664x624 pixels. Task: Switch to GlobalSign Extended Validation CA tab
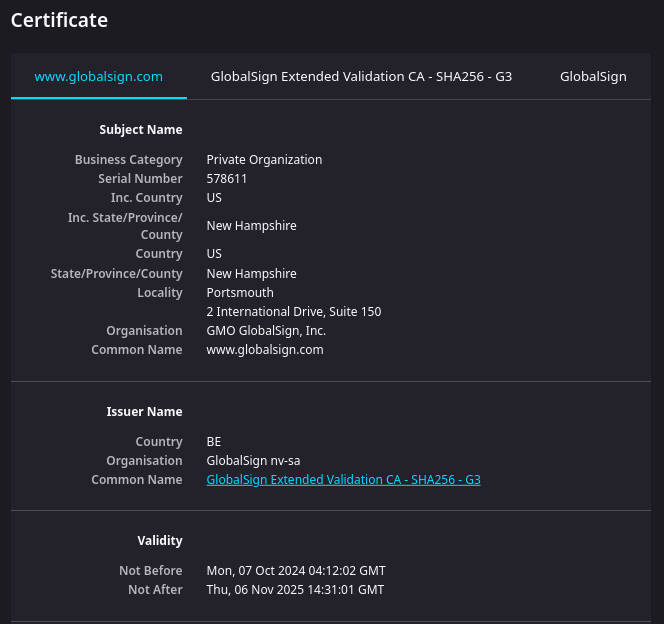click(361, 77)
